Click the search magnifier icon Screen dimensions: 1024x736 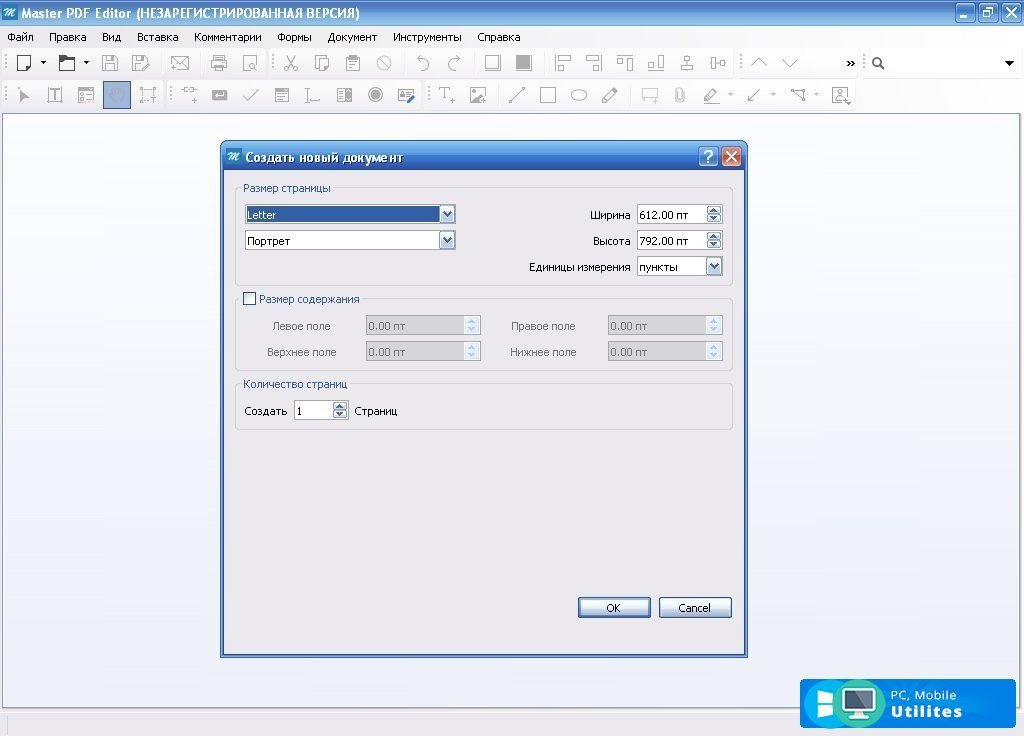pyautogui.click(x=878, y=63)
